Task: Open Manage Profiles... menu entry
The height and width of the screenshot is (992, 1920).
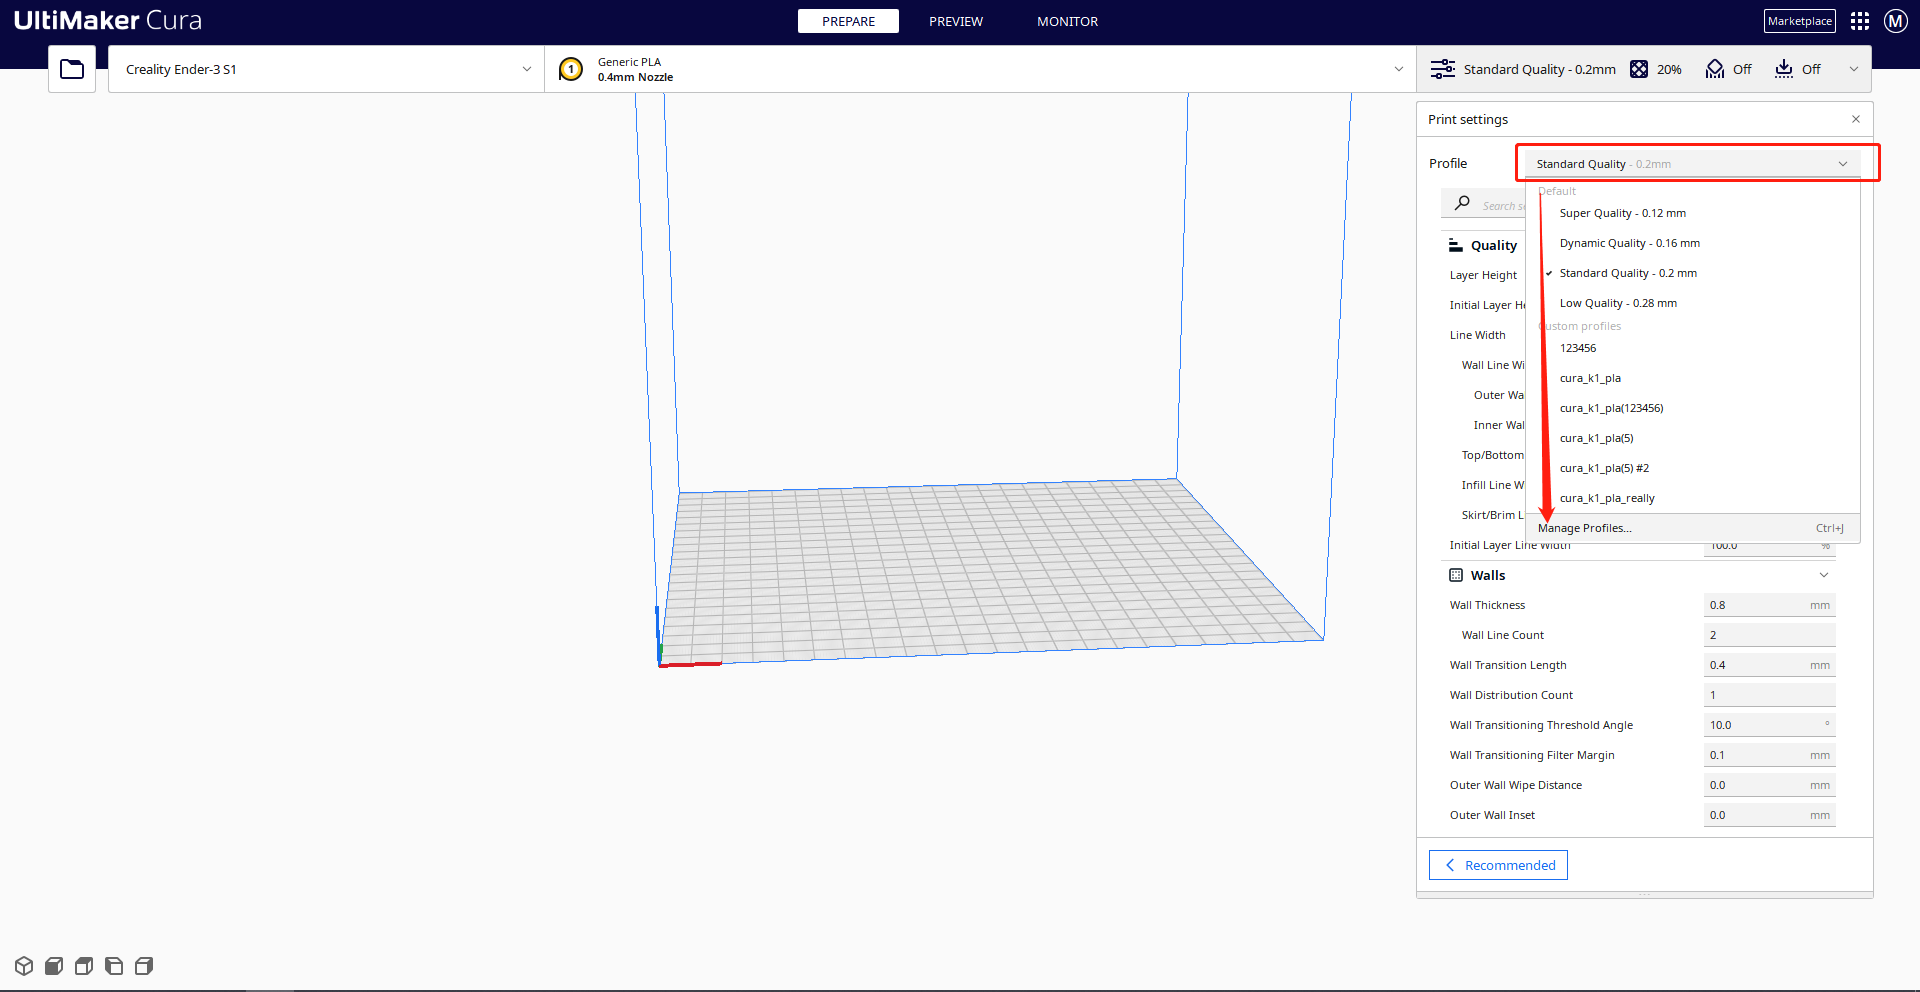Action: point(1693,528)
